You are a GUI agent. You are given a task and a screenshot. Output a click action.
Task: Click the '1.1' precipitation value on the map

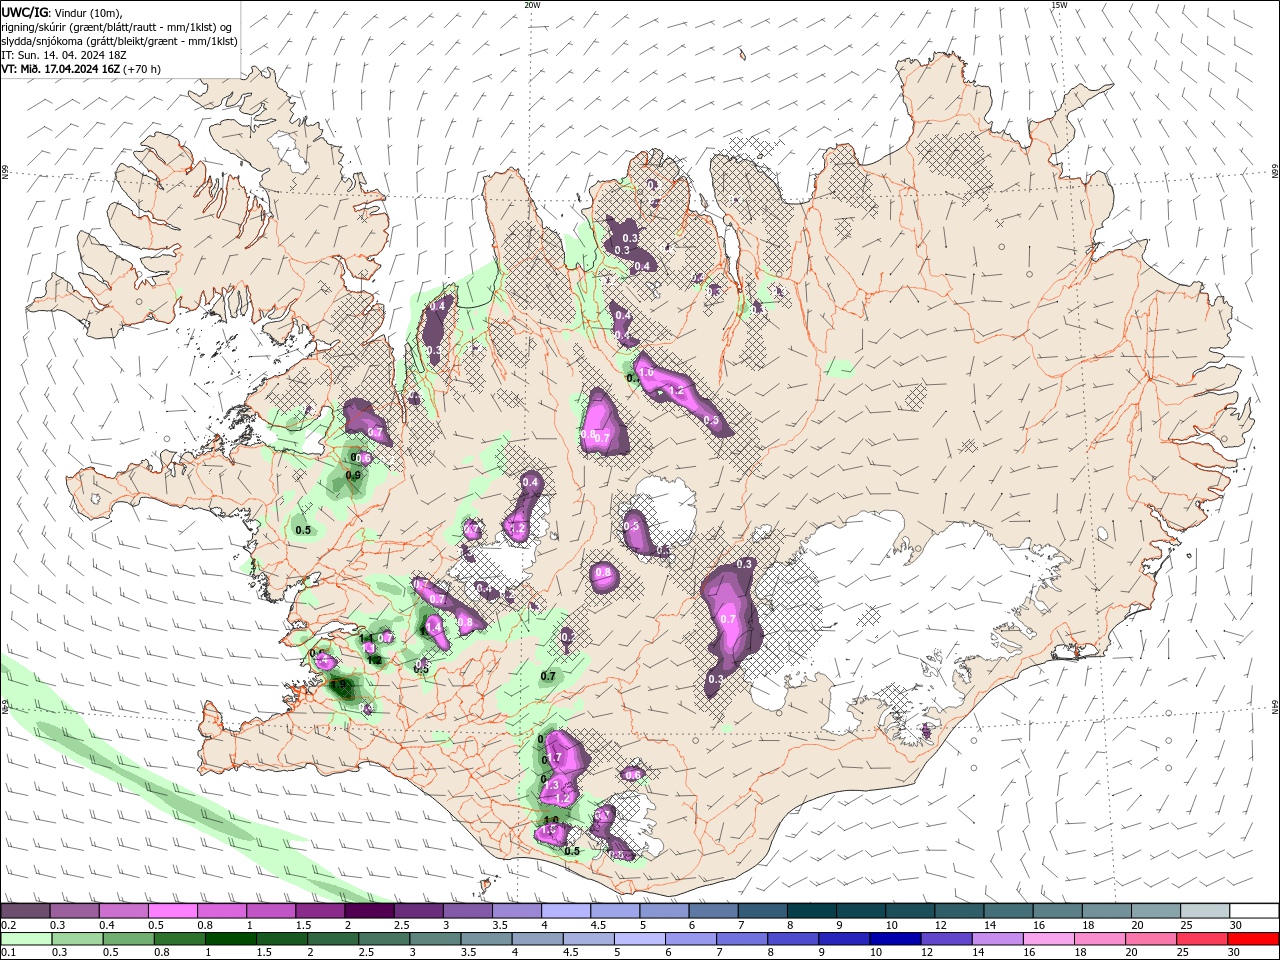click(366, 638)
